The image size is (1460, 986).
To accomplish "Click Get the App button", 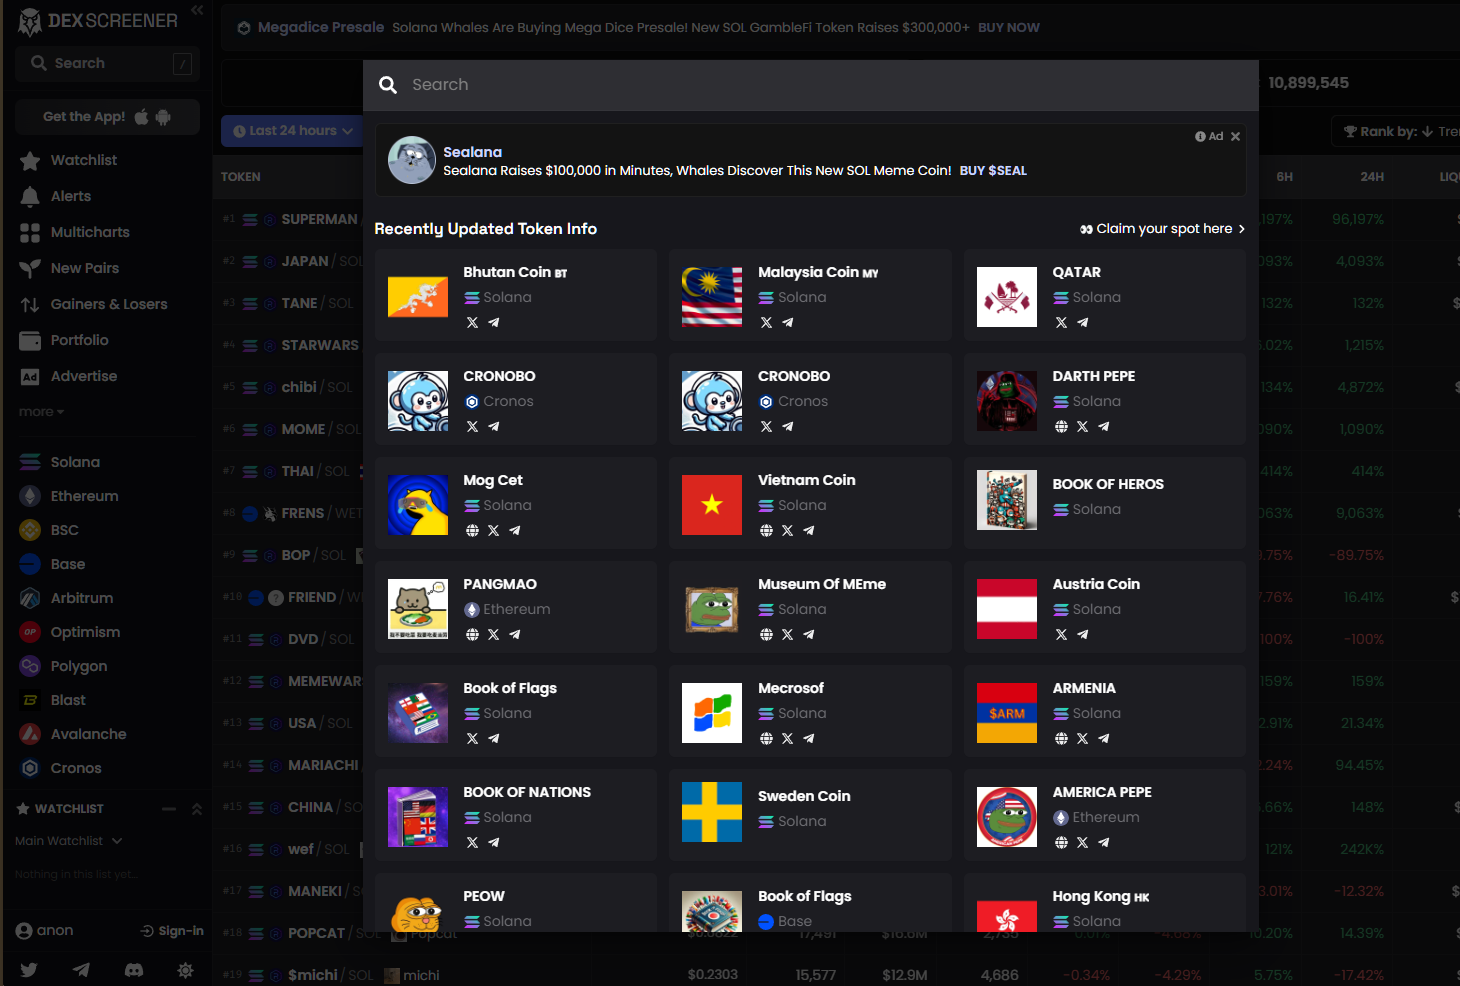I will 107,117.
